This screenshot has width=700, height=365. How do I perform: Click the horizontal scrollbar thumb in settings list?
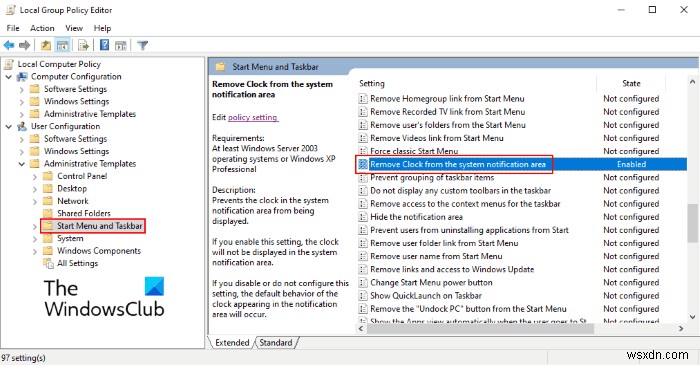coord(480,328)
